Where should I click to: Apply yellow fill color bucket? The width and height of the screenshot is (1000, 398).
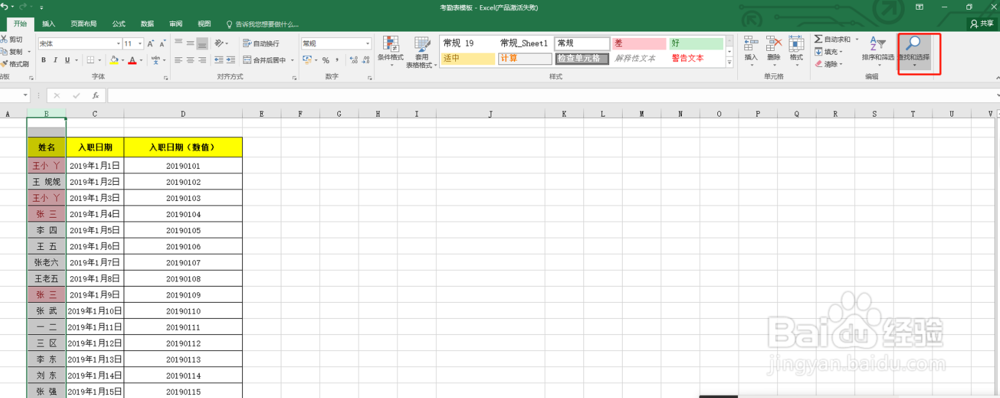point(114,60)
